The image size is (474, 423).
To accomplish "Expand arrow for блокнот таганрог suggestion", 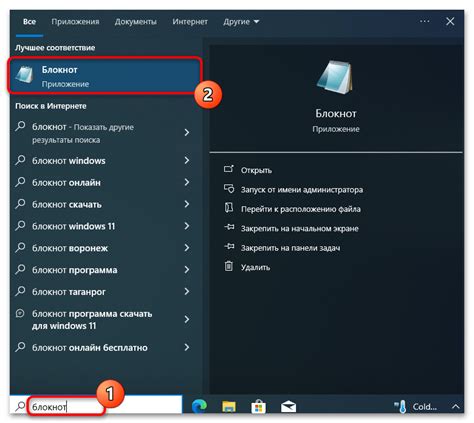I will point(187,291).
